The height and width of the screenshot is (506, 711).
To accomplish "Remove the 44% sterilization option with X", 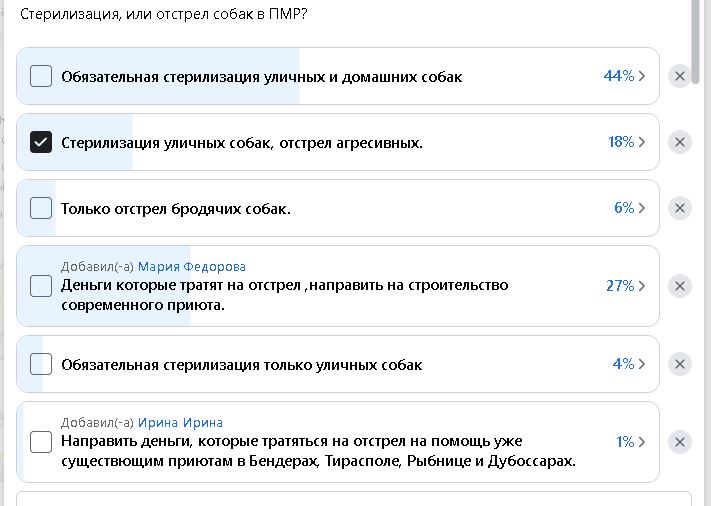I will point(680,76).
